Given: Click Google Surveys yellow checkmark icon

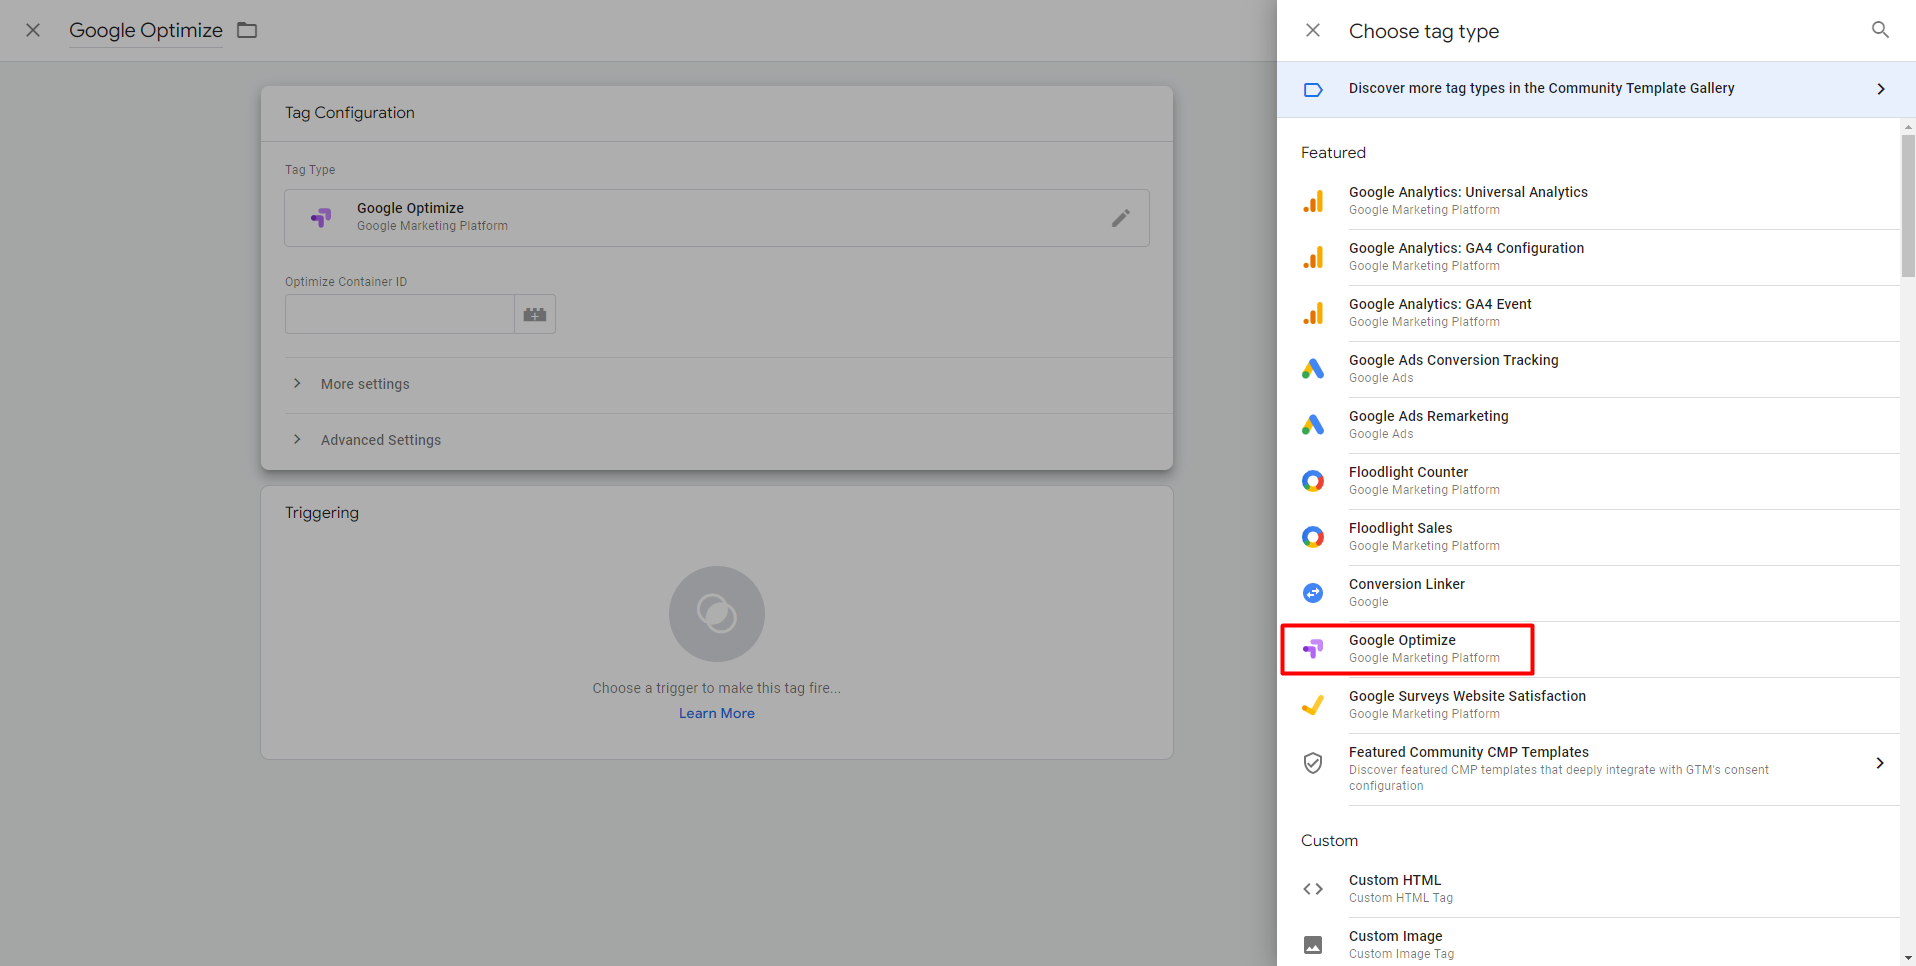Looking at the screenshot, I should click(1313, 705).
